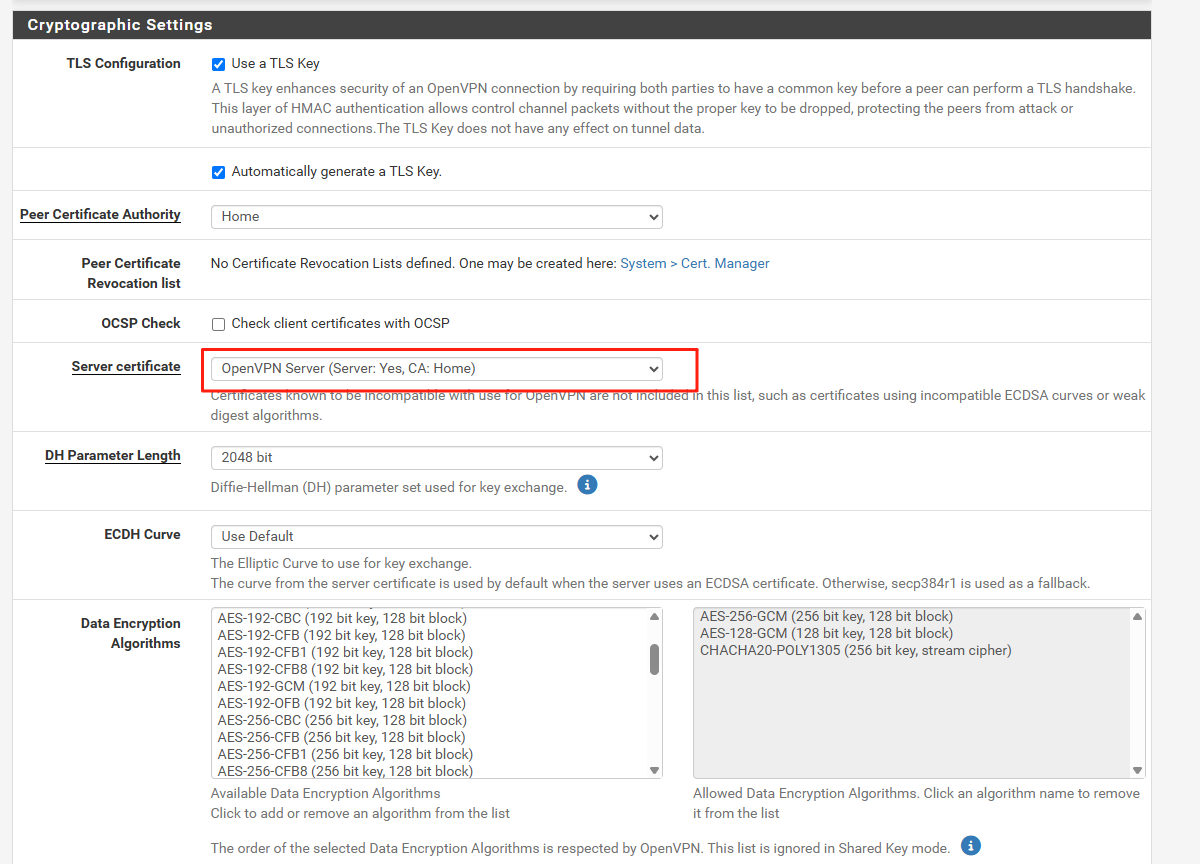
Task: Click the DH Parameter Length label
Action: 113,456
